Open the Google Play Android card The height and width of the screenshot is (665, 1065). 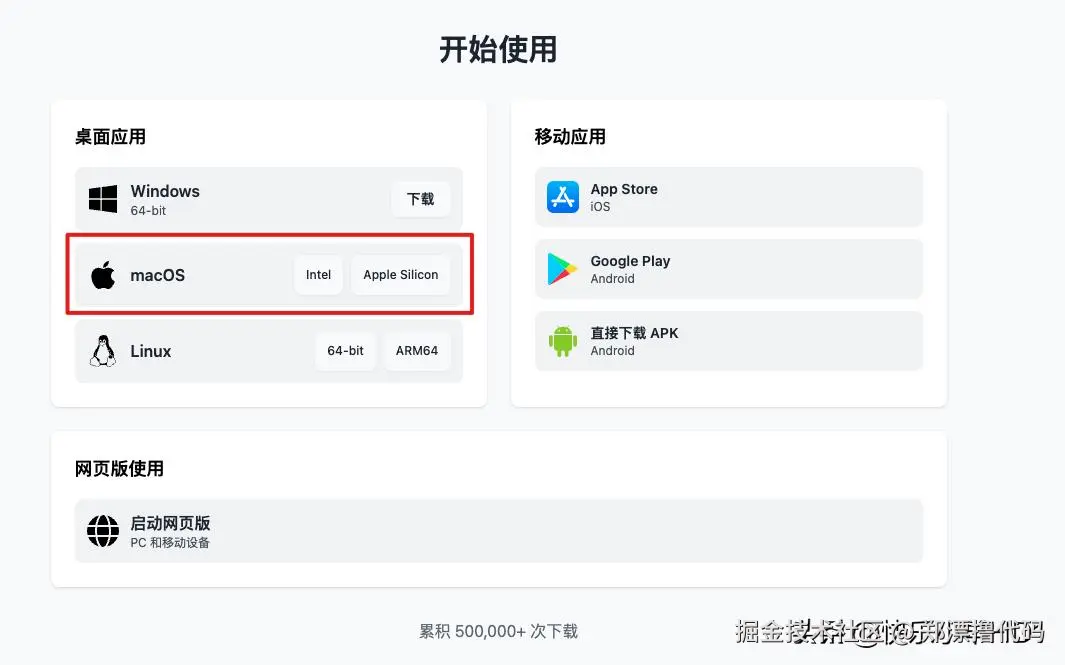729,269
